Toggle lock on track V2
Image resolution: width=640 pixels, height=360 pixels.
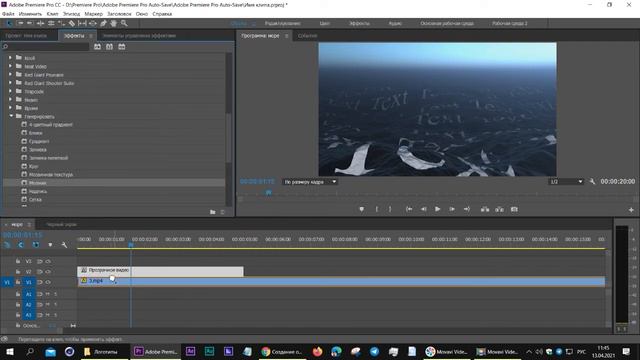click(x=18, y=271)
